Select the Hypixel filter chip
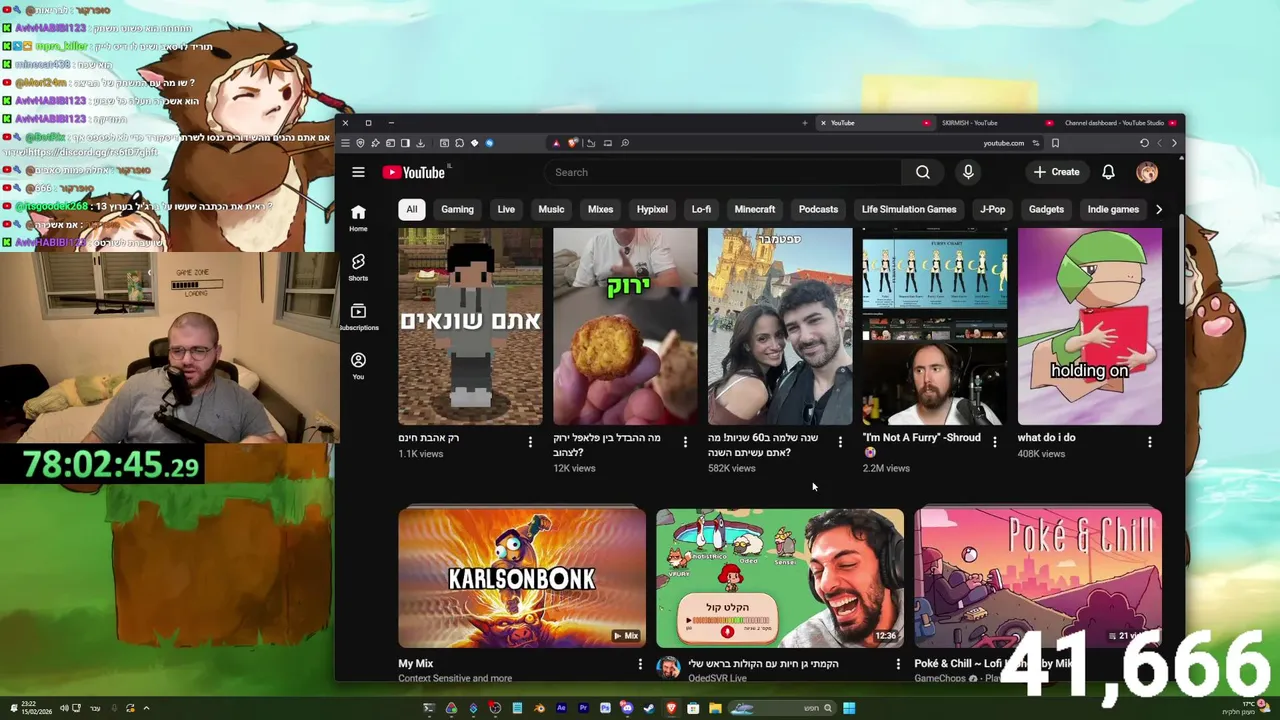The image size is (1280, 720). [652, 209]
